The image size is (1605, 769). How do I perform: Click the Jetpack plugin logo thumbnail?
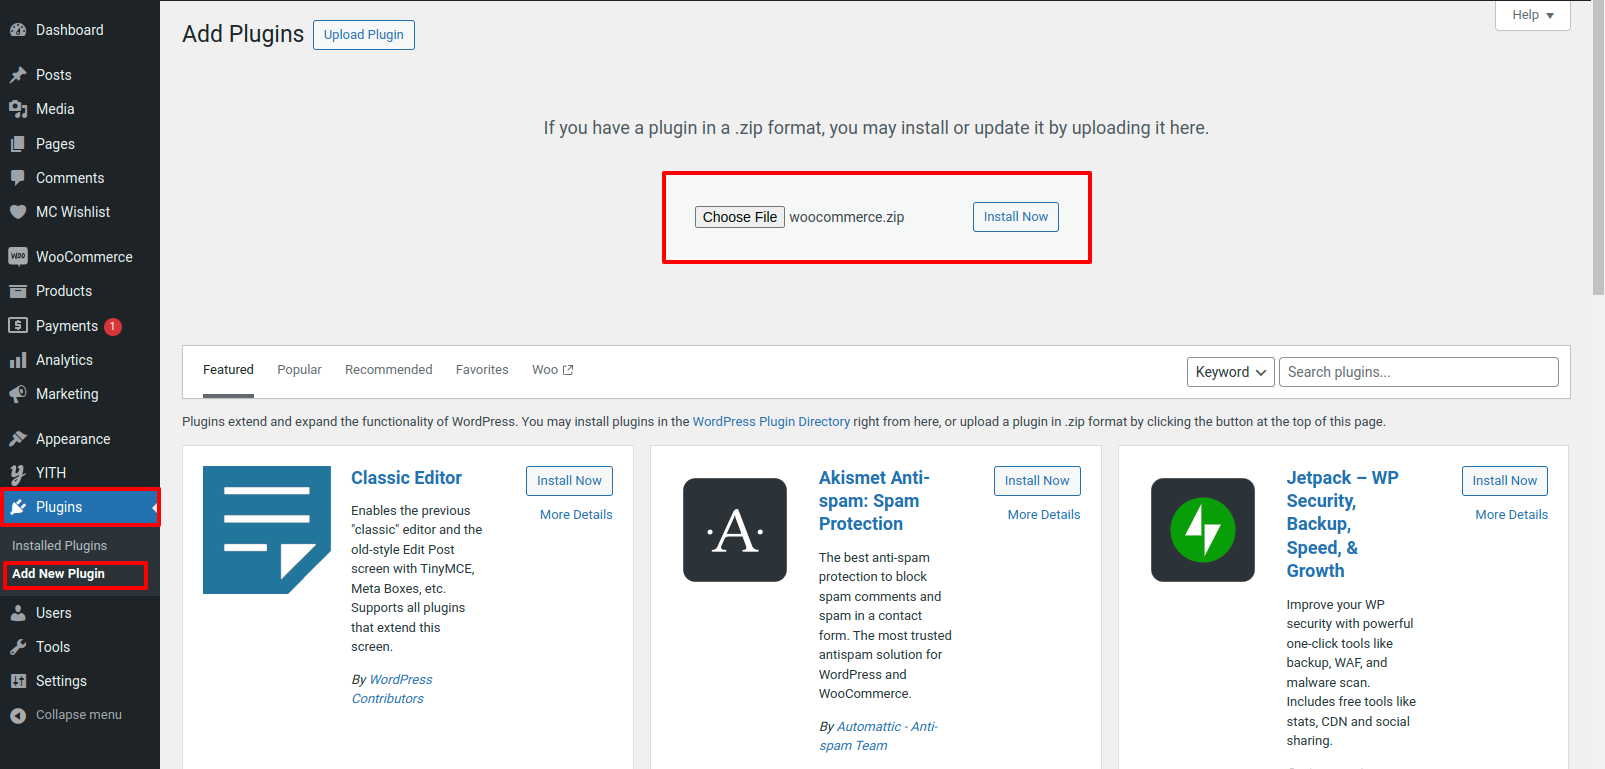click(1203, 530)
